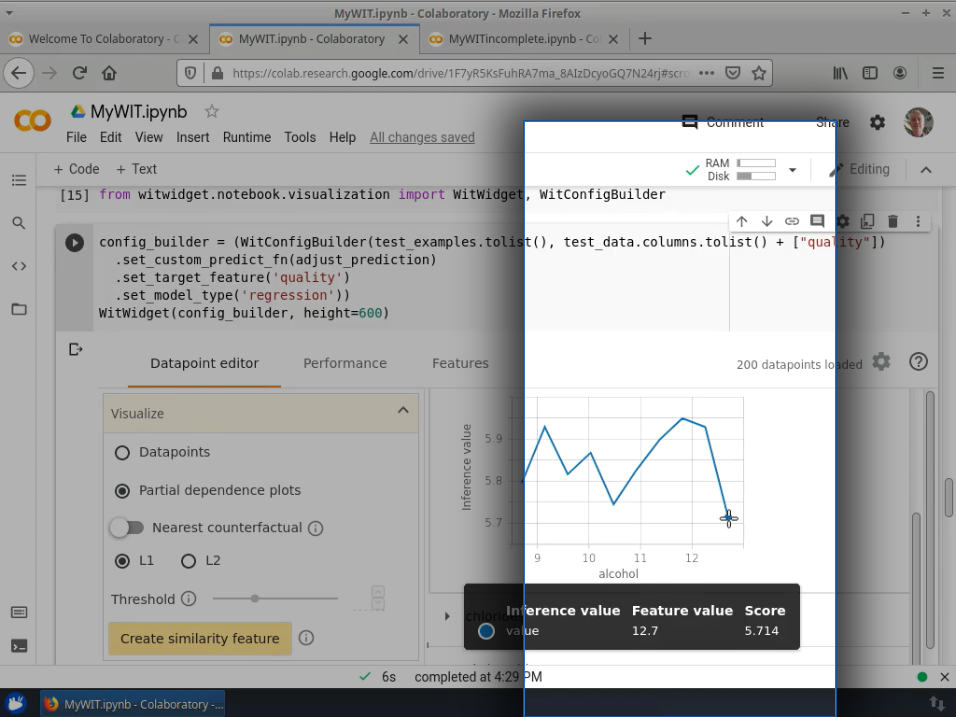The width and height of the screenshot is (956, 717).
Task: Show info for Nearest counterfactual
Action: coord(315,528)
